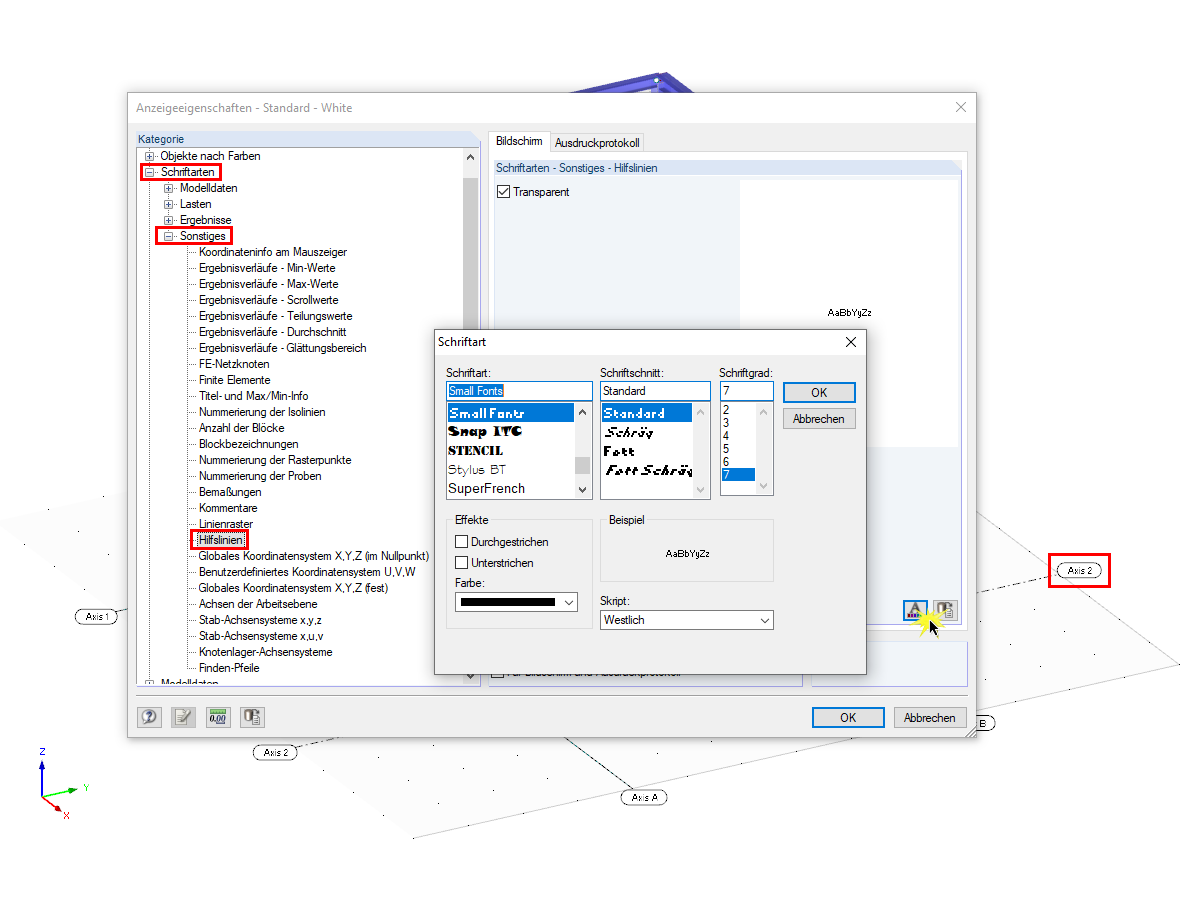Confirm the font dialog with OK
Image resolution: width=1200 pixels, height=900 pixels.
pos(819,393)
